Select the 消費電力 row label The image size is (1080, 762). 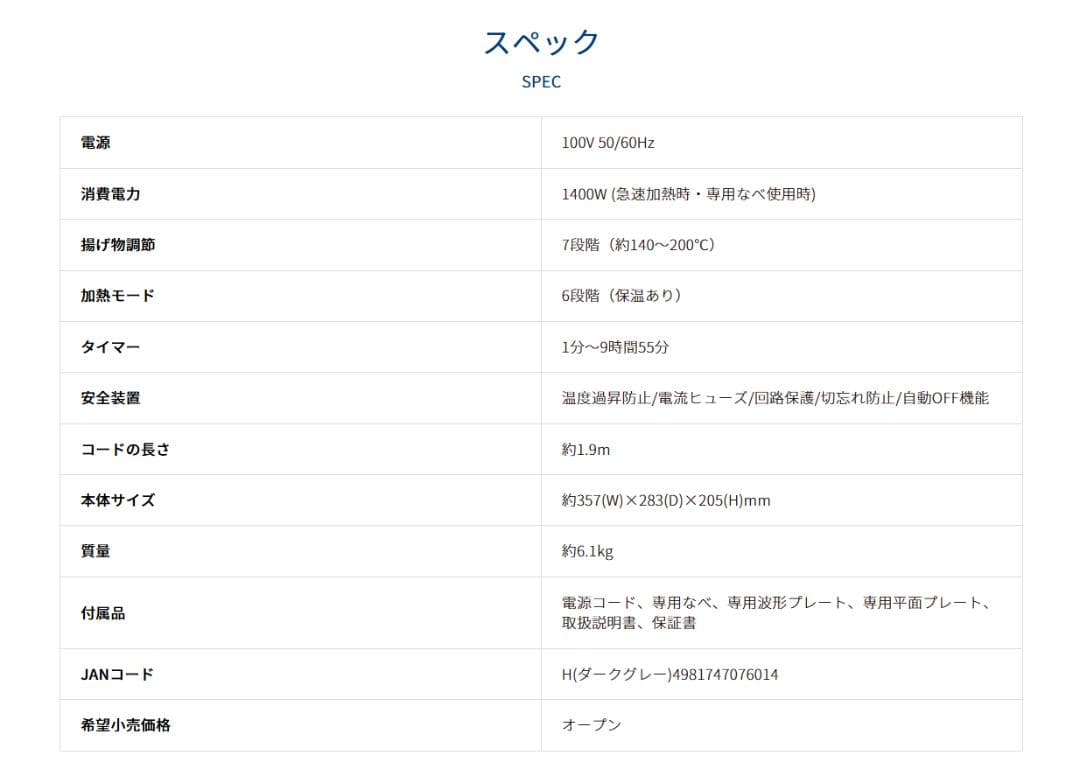(x=110, y=194)
